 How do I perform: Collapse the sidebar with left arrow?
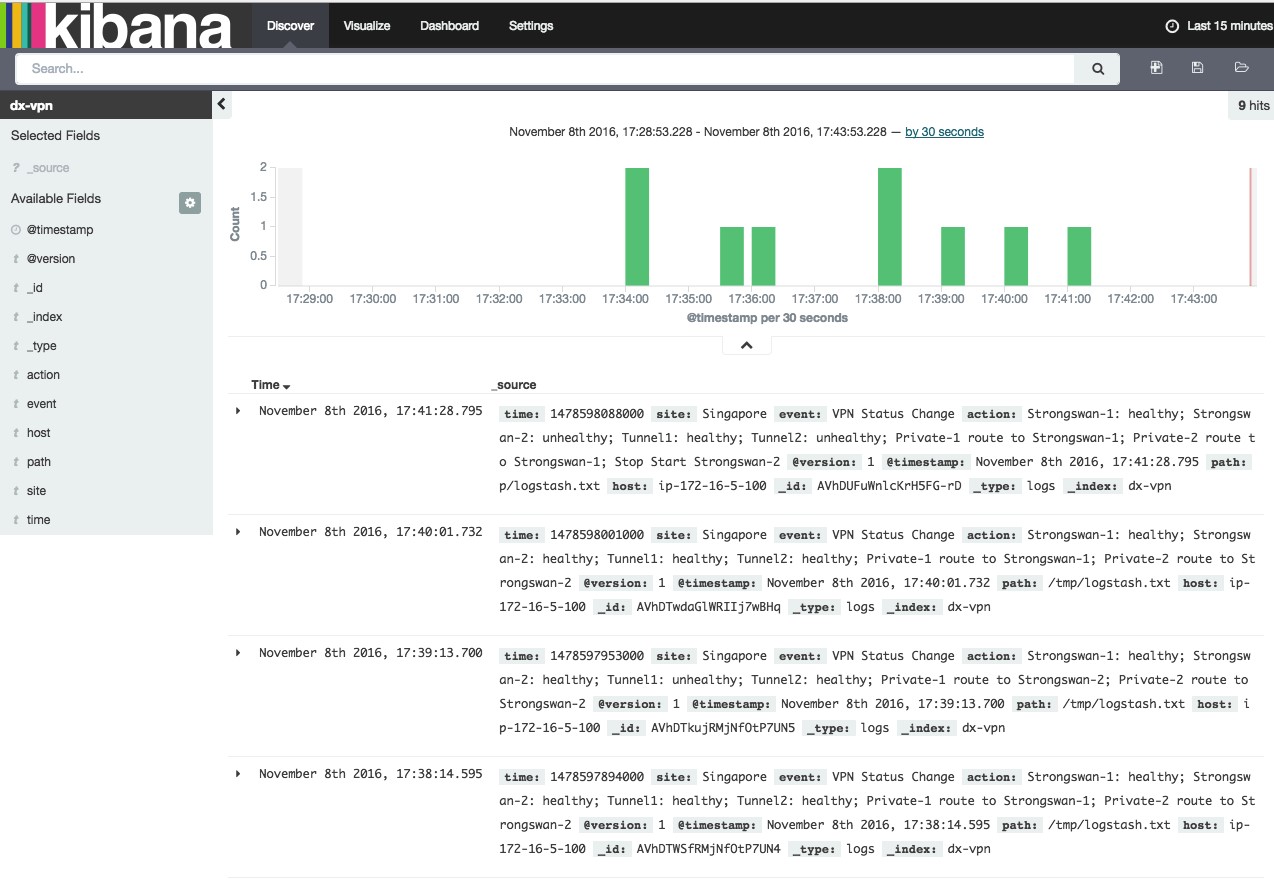(x=222, y=104)
